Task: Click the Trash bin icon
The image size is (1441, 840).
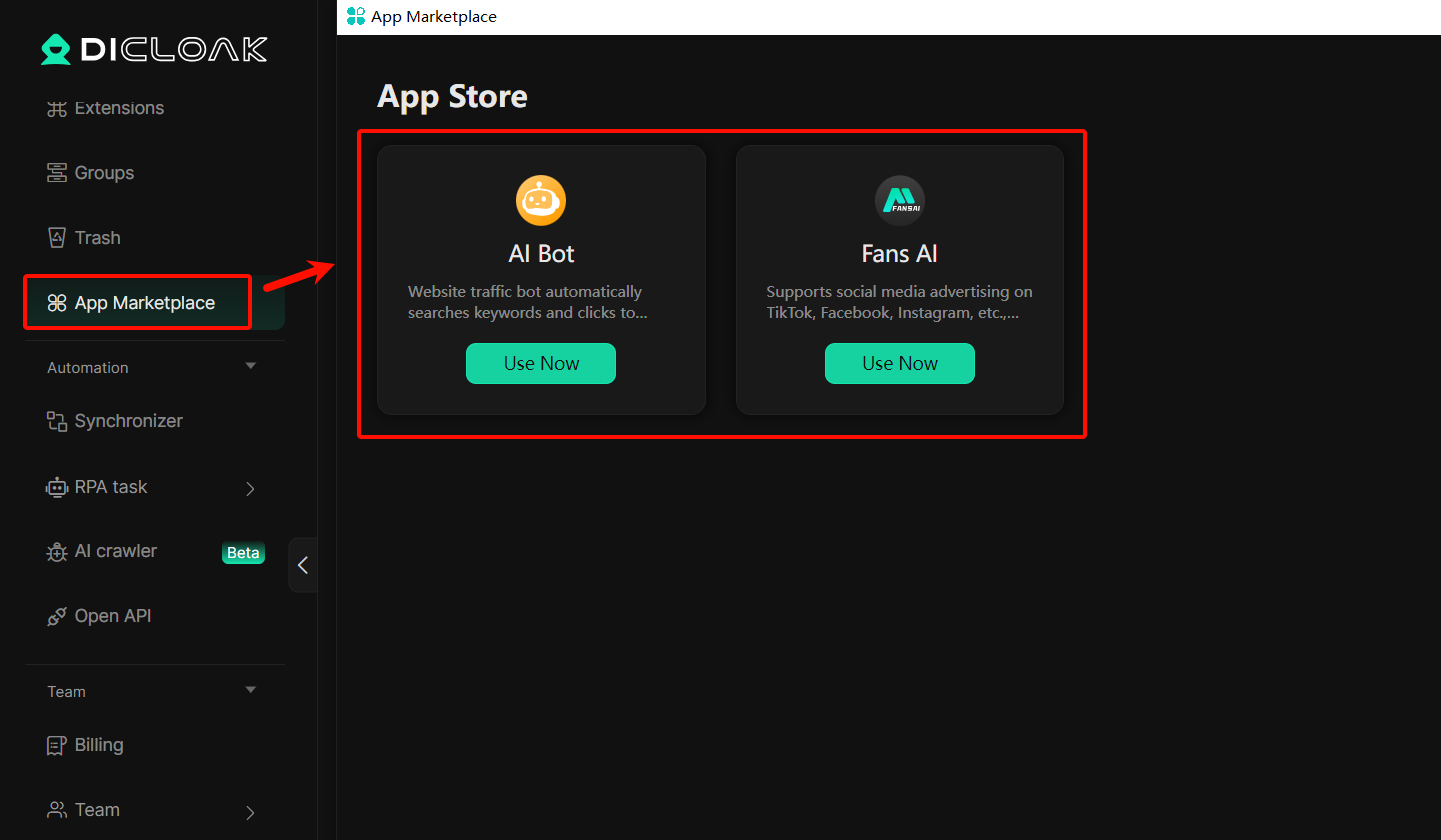Action: (x=57, y=238)
